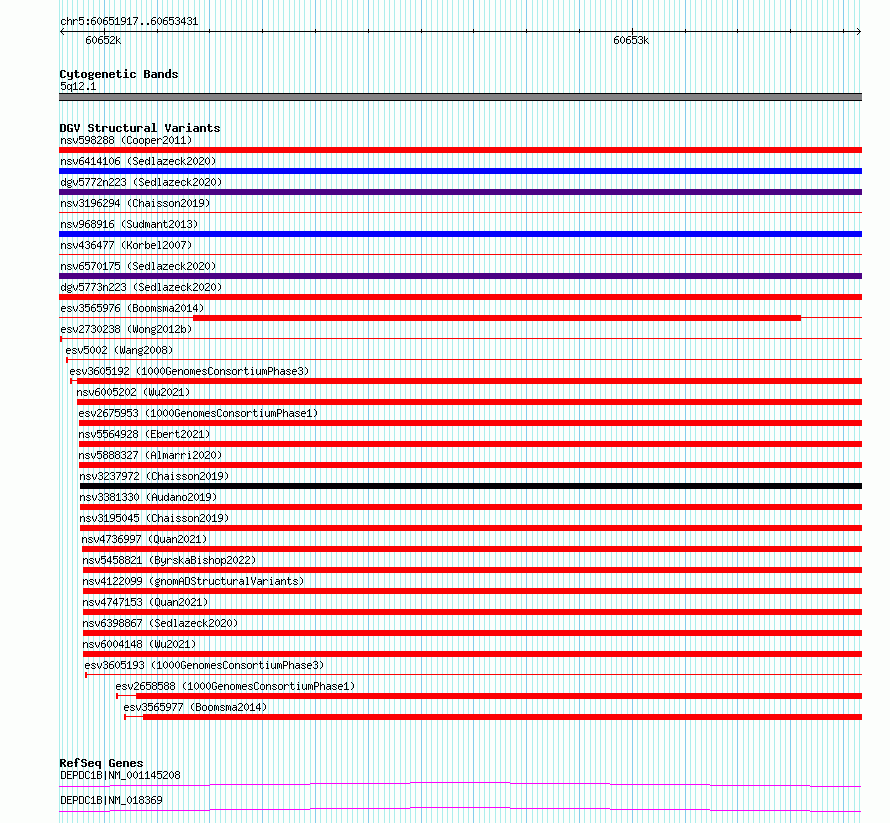The image size is (890, 823).
Task: Select nsv6004148 (Wu2021) label
Action: [139, 644]
